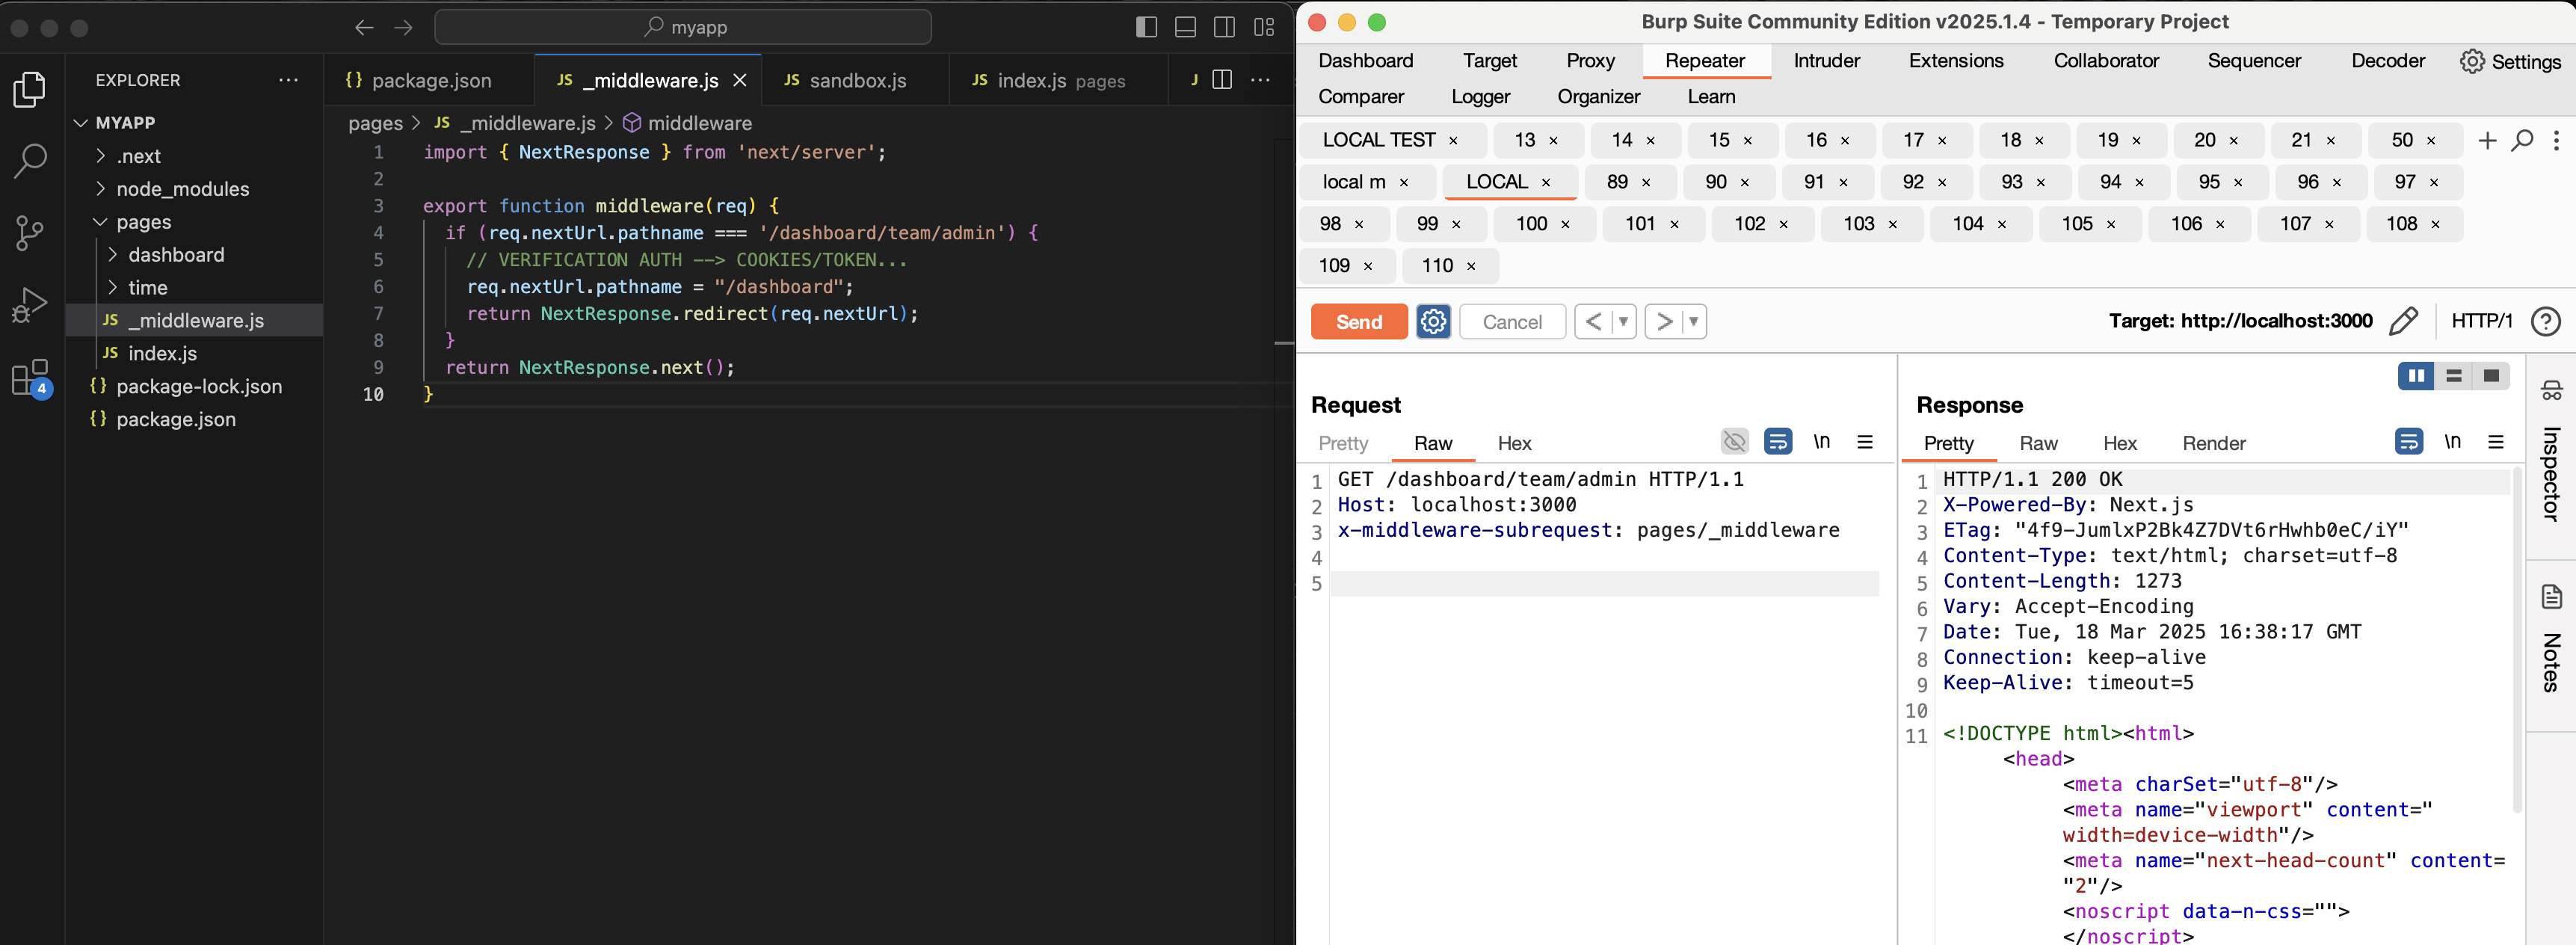Expand the dashboard folder
Screen dimensions: 2576x945
[194, 255]
